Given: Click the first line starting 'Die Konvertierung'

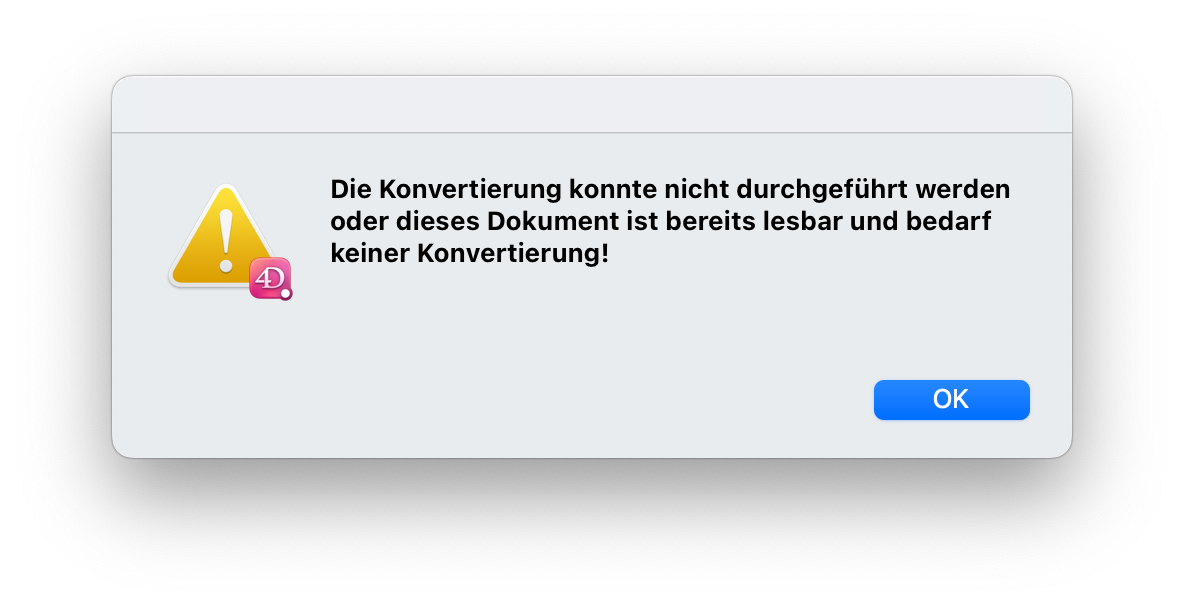Looking at the screenshot, I should (670, 189).
